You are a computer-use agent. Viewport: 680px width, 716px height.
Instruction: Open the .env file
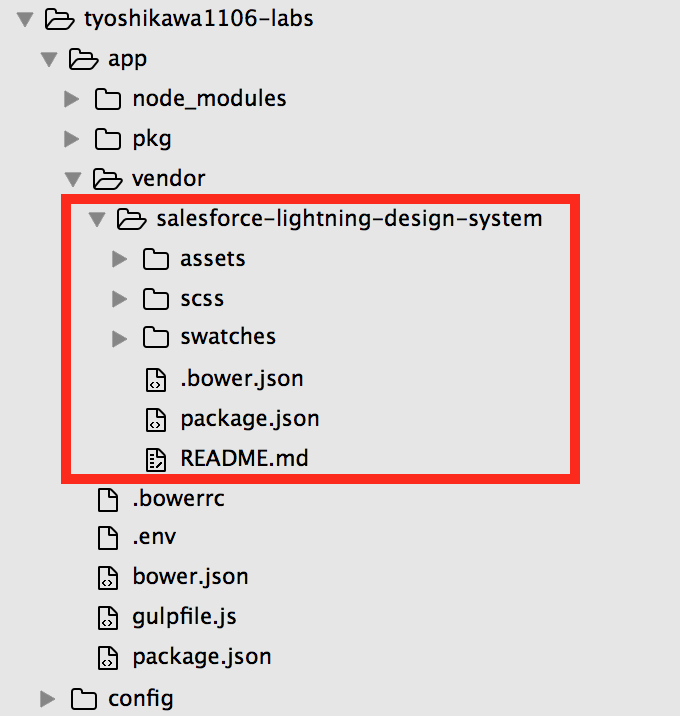point(154,537)
